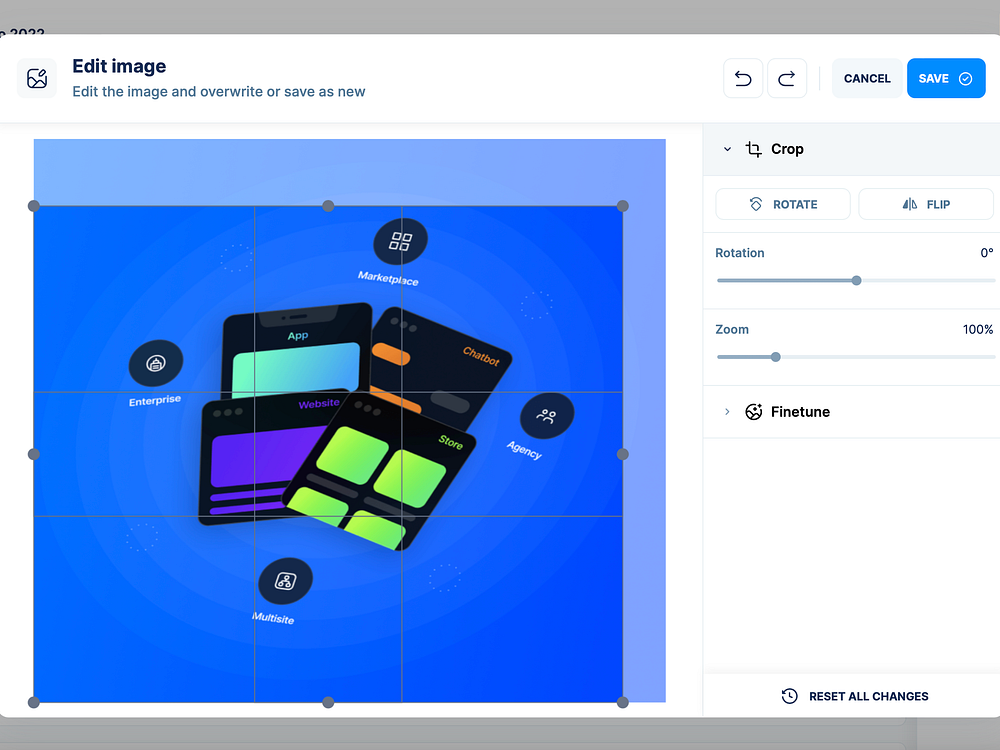Click the Zoom slider handle
The image size is (1000, 750).
tap(776, 357)
